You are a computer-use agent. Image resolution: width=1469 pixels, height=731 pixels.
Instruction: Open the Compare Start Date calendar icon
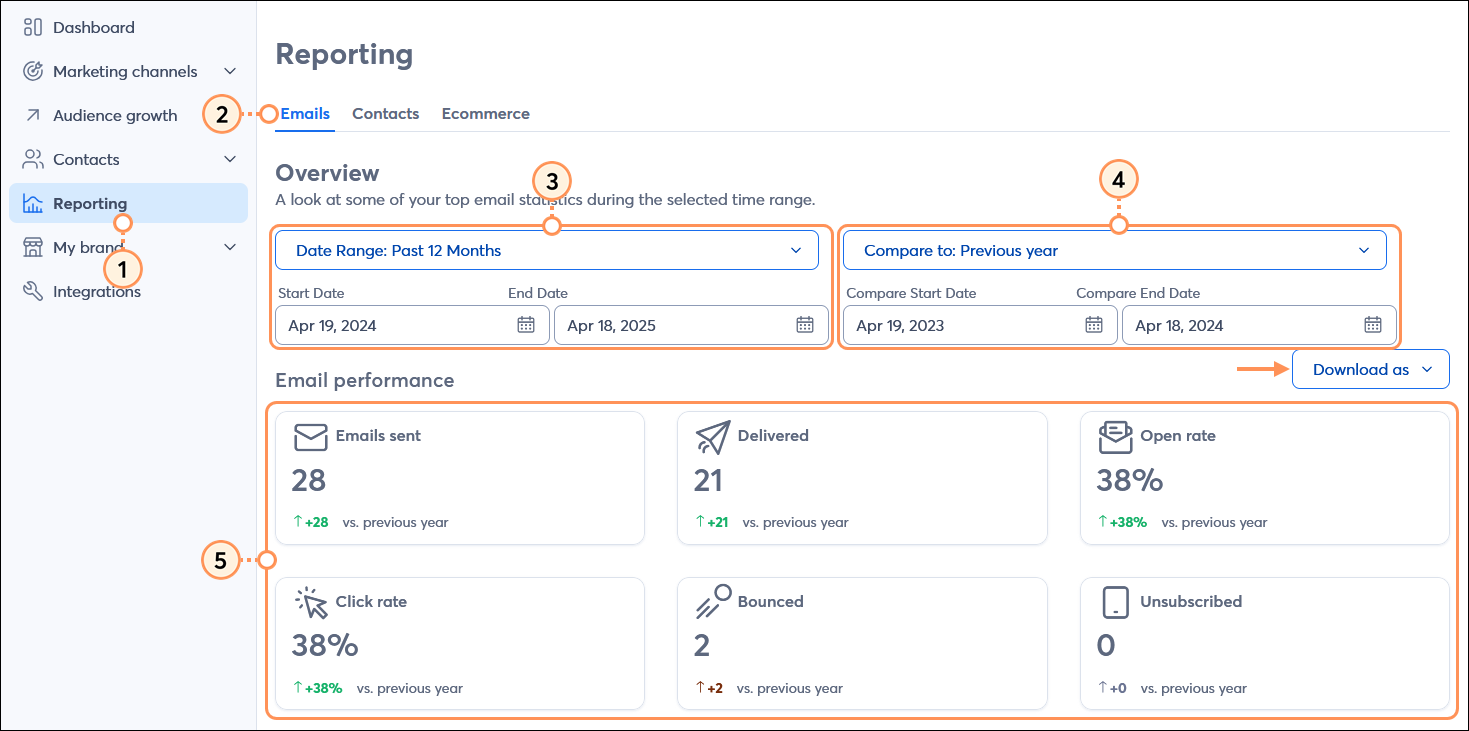[1094, 325]
